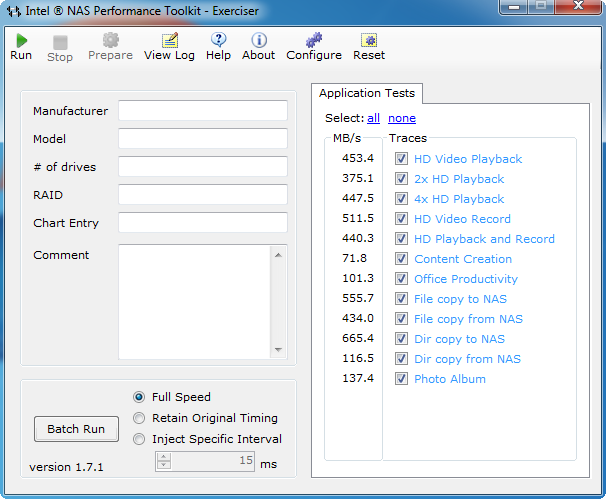Click the 440.3 MB/s result value
The image size is (606, 499).
click(358, 238)
